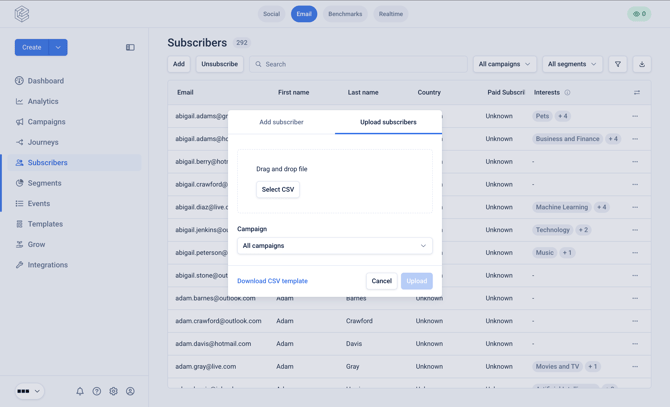Click the filter funnel icon
The width and height of the screenshot is (670, 407).
click(x=618, y=64)
